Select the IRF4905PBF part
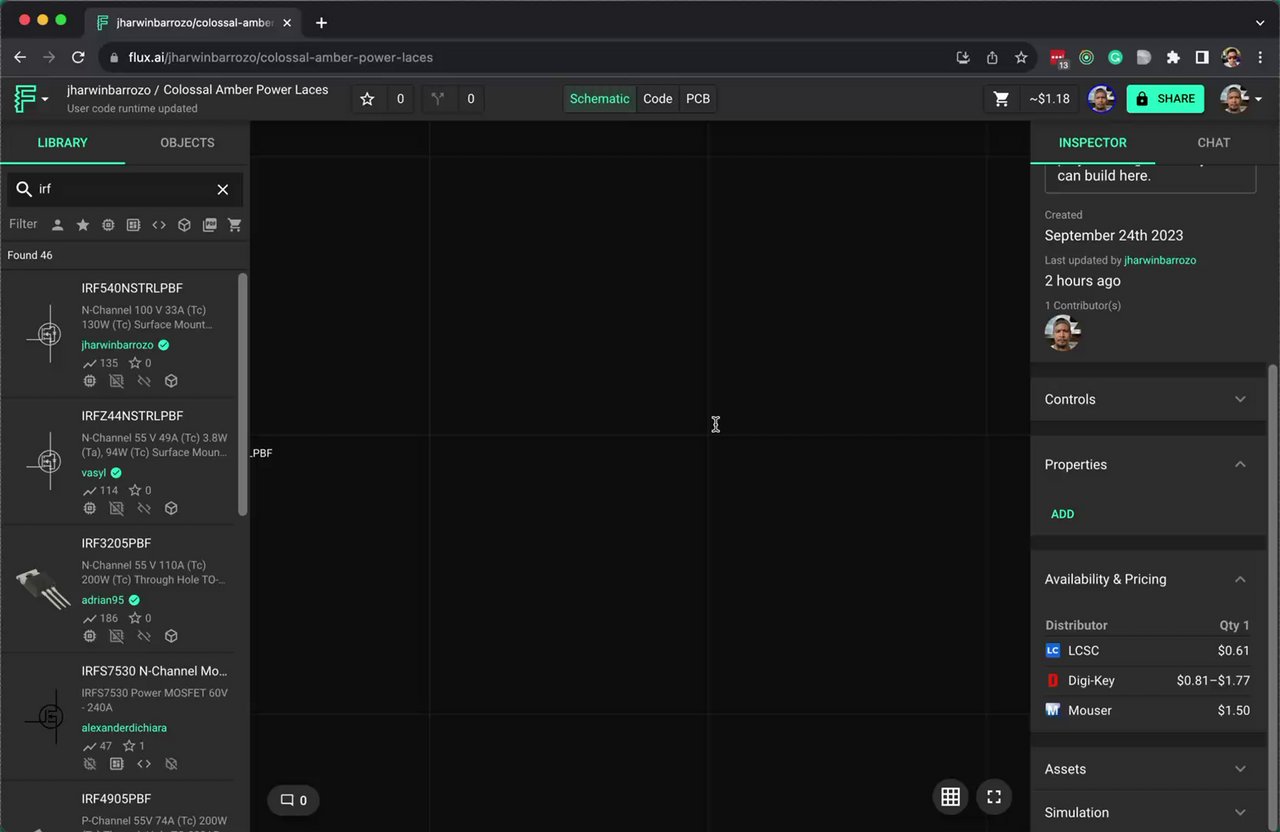 coord(116,799)
